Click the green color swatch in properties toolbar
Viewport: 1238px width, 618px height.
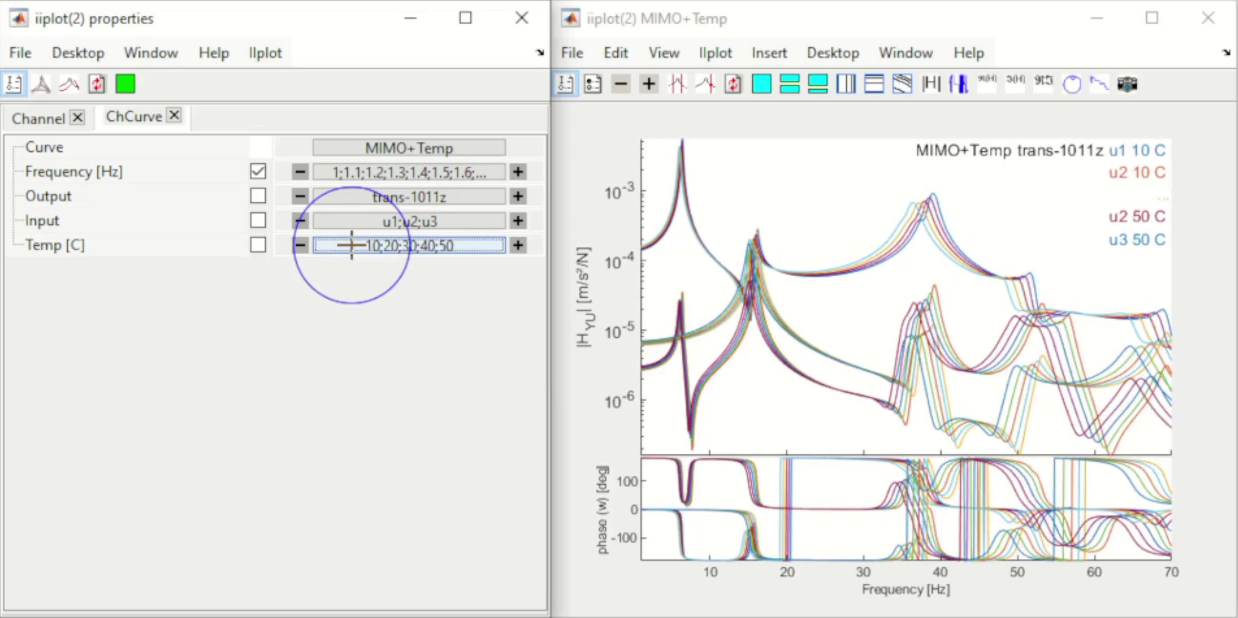[125, 84]
